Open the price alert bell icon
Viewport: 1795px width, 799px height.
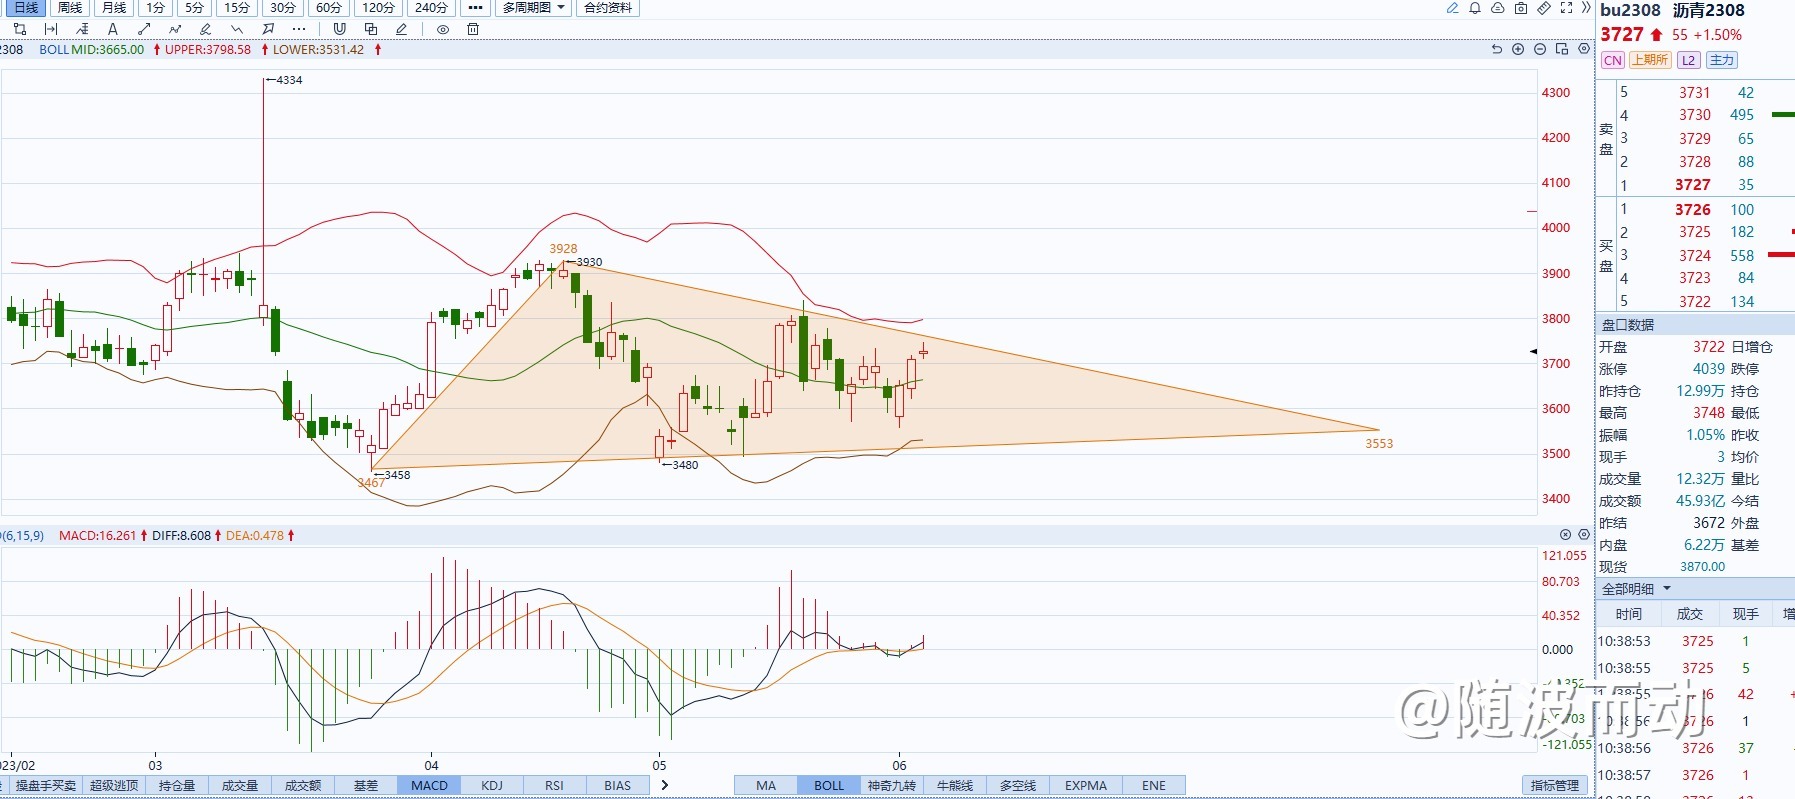1475,8
